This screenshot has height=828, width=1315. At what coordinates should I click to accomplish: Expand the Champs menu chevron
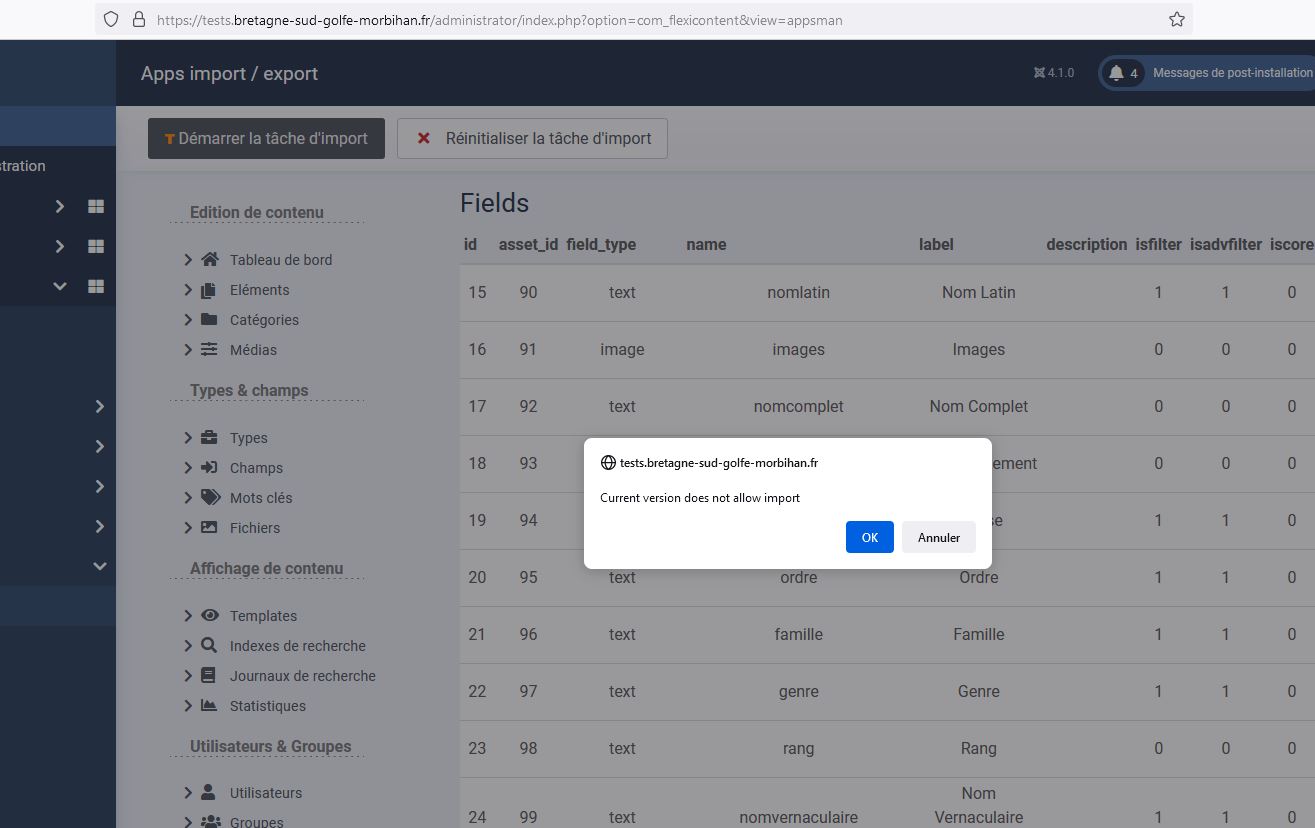(188, 468)
